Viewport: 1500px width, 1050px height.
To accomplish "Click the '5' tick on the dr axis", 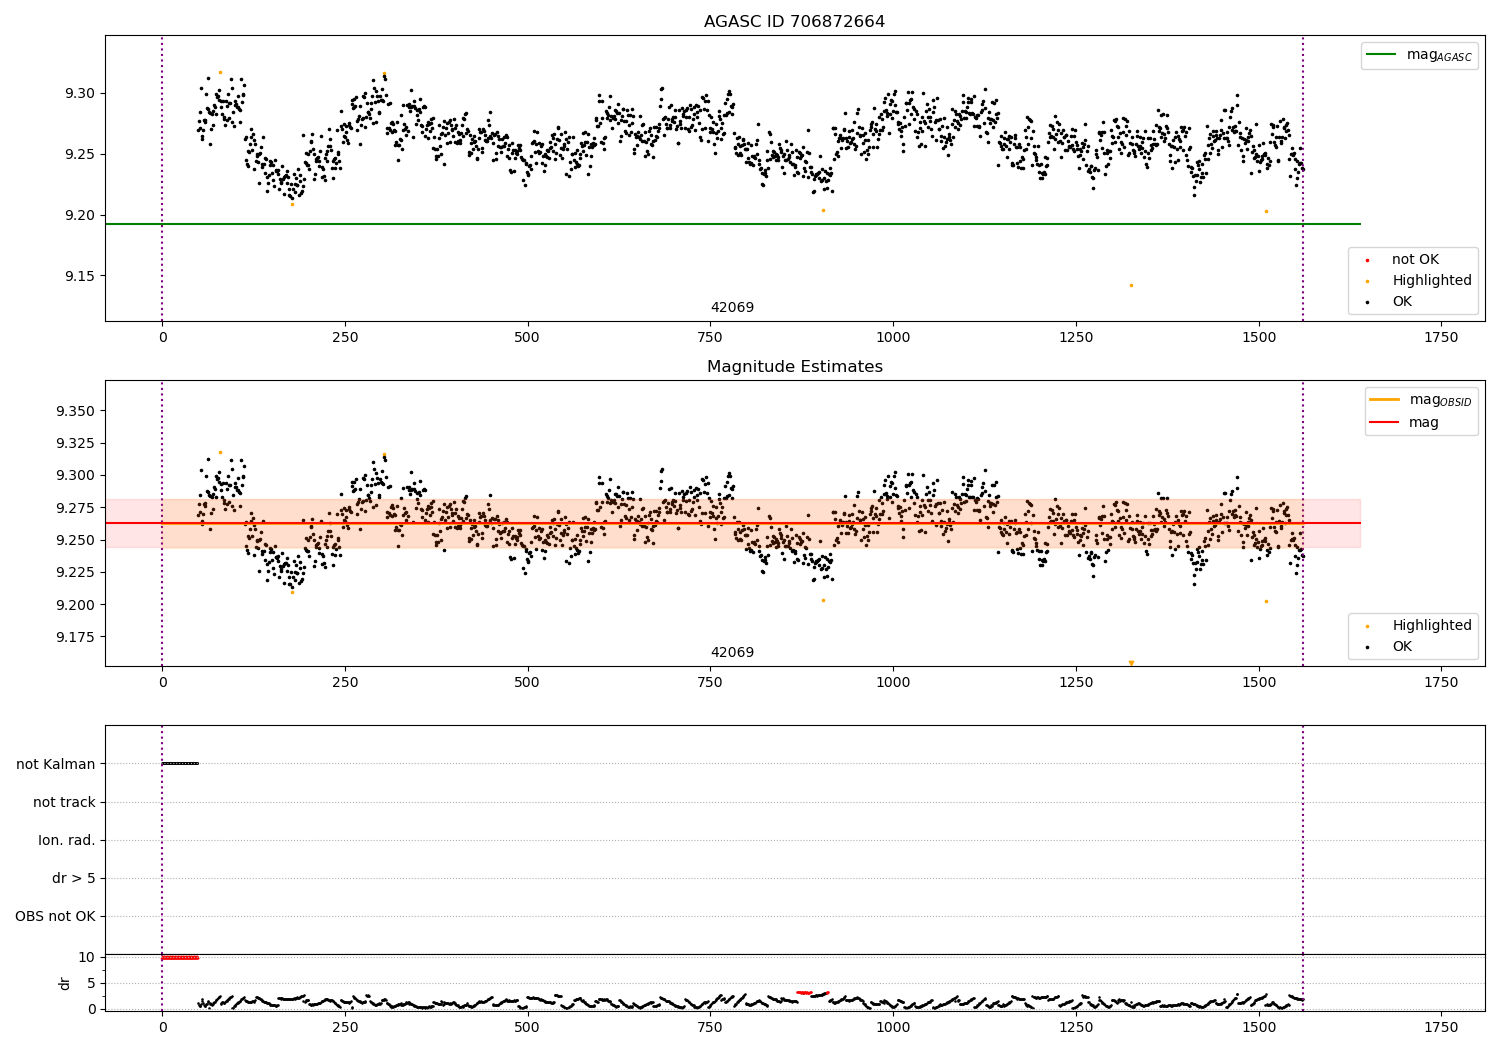I will coord(92,983).
